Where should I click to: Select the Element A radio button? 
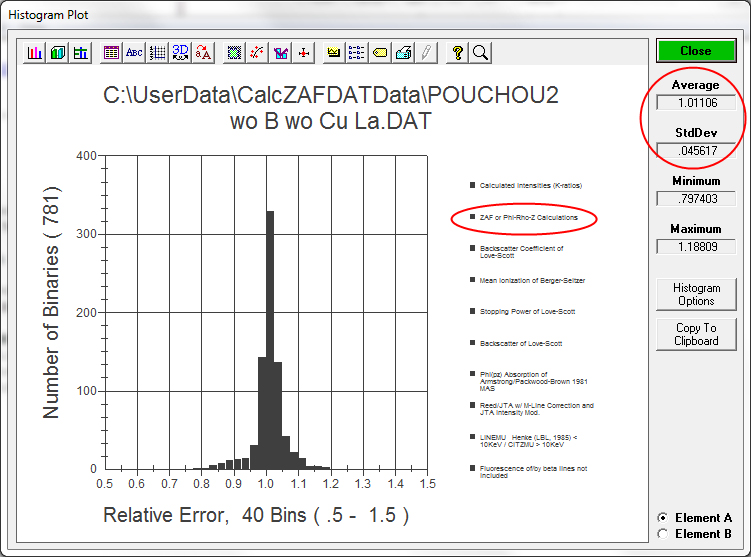pyautogui.click(x=662, y=518)
